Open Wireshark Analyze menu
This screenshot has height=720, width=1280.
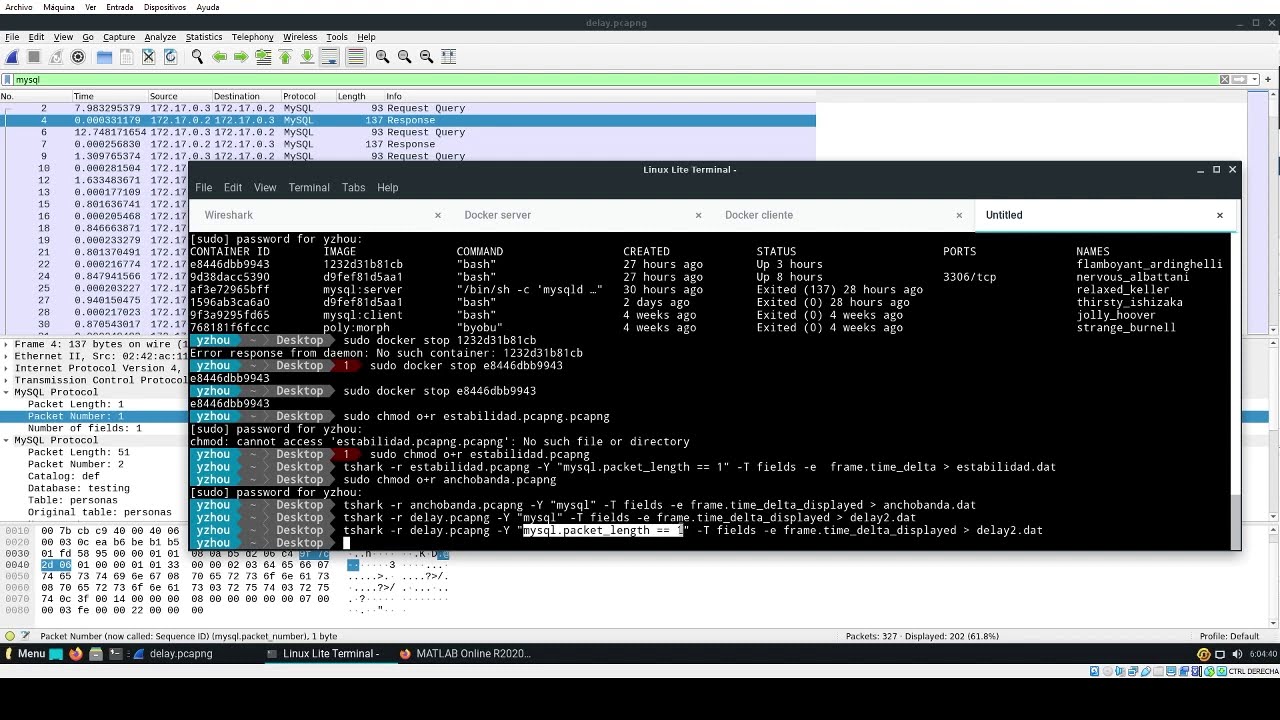160,37
